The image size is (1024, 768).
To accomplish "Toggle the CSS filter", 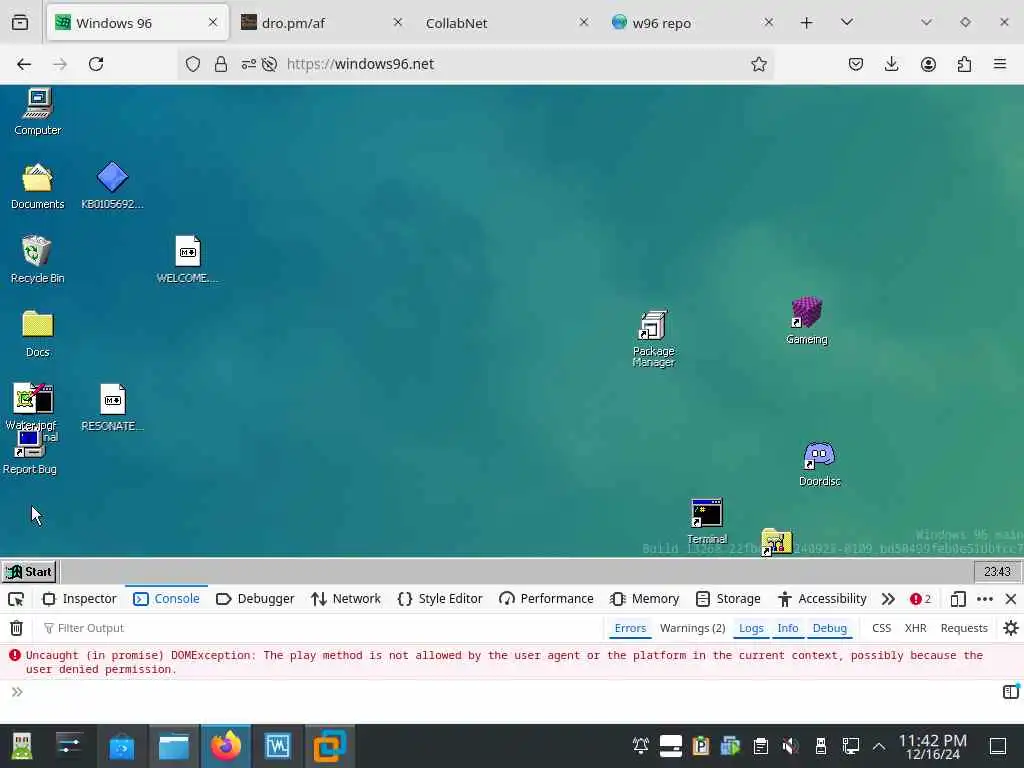I will (881, 628).
